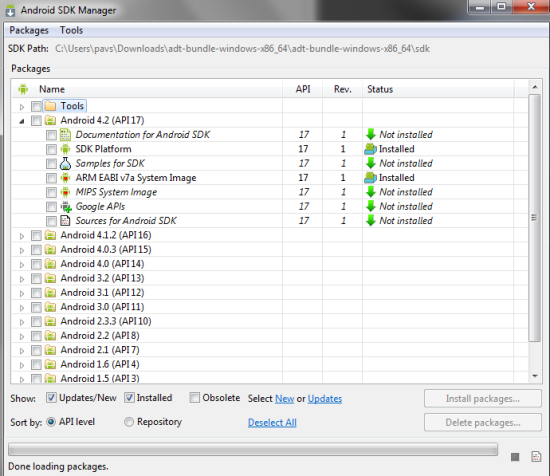Click the Android 3.1 (API 12) folder icon
The width and height of the screenshot is (550, 476).
click(x=51, y=293)
